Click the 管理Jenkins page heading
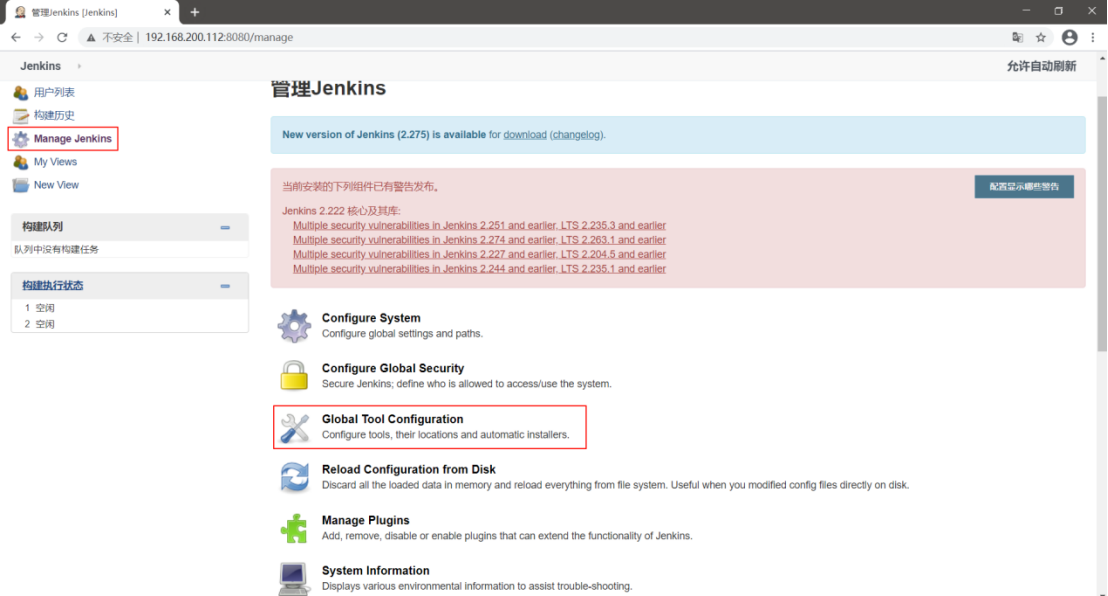The height and width of the screenshot is (596, 1108). pyautogui.click(x=329, y=88)
